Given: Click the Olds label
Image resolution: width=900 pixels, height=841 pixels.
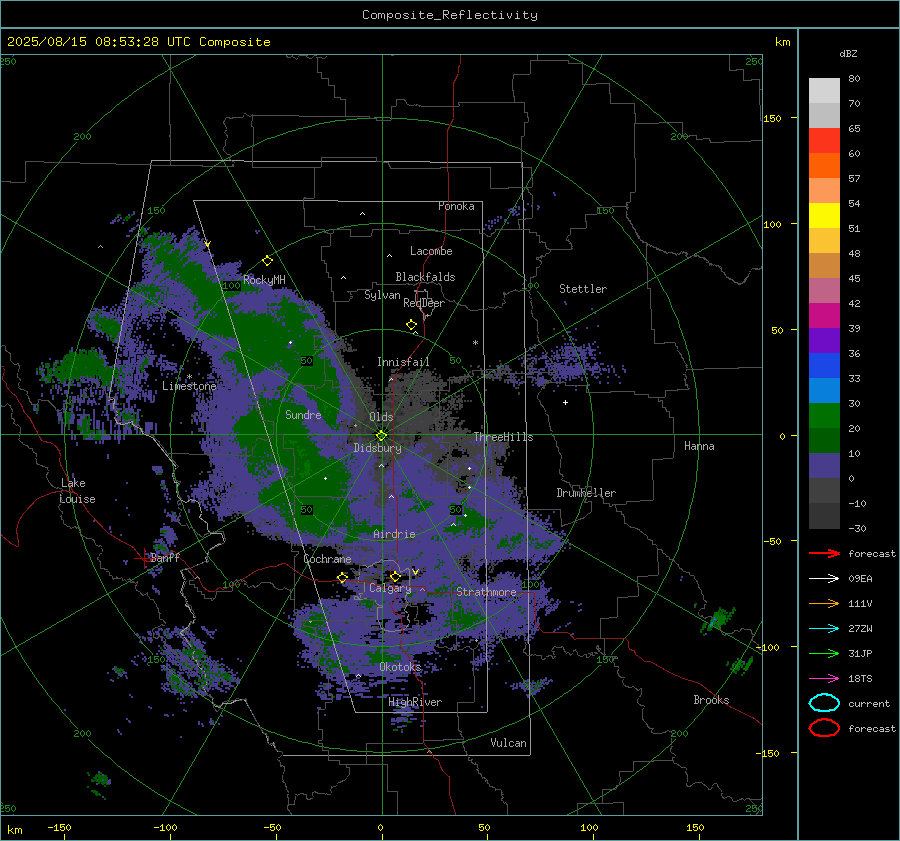Looking at the screenshot, I should (x=381, y=417).
